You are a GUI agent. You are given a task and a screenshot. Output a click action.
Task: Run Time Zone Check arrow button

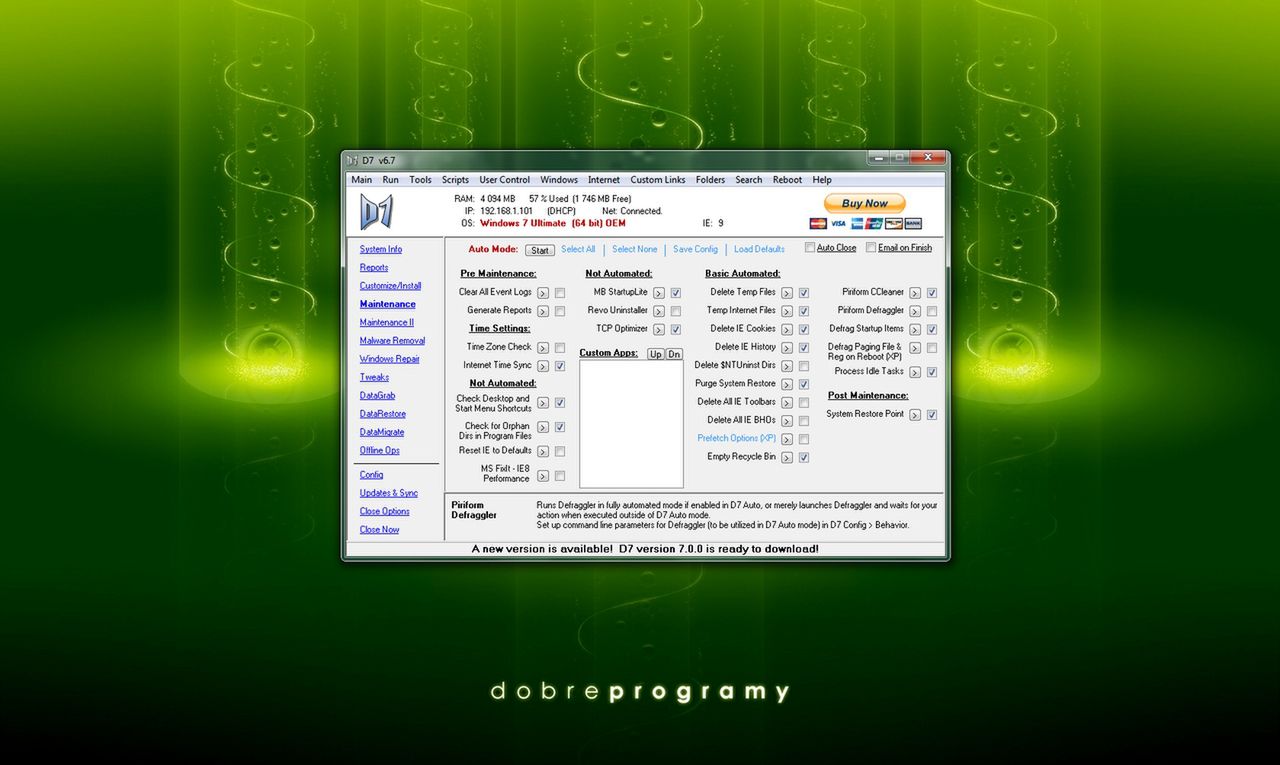pos(543,348)
